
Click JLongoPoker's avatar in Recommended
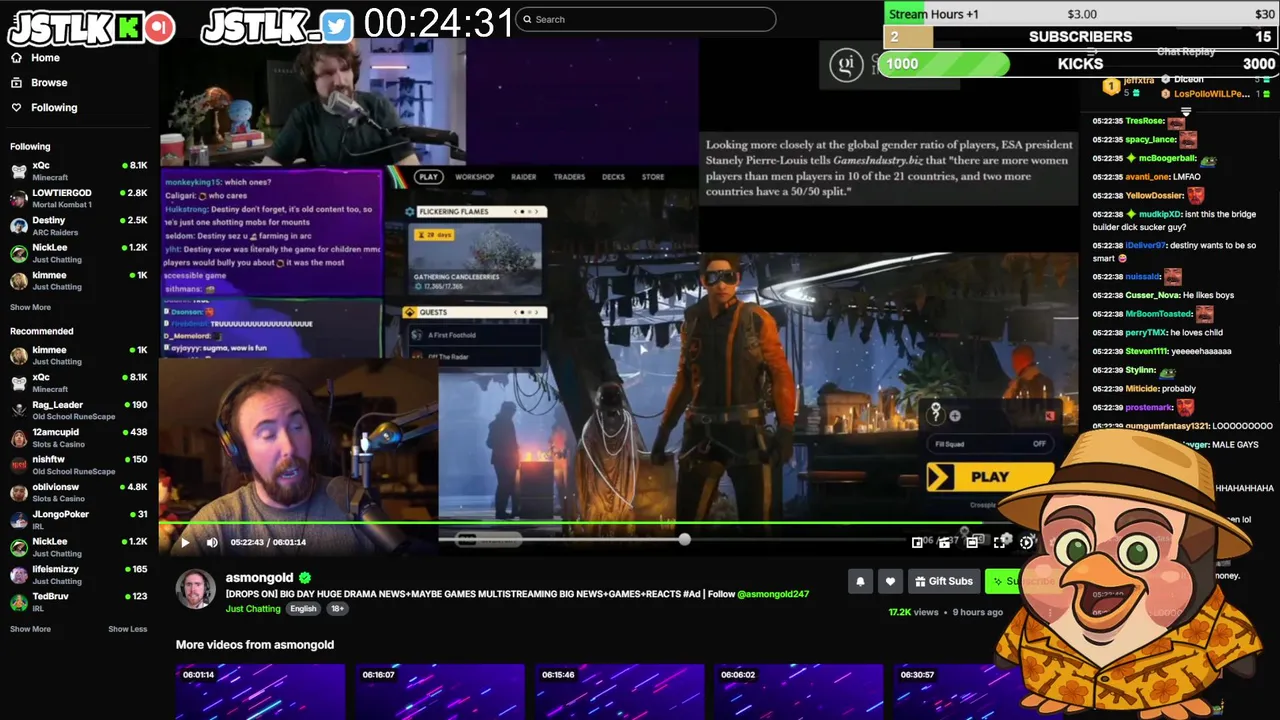tap(18, 520)
